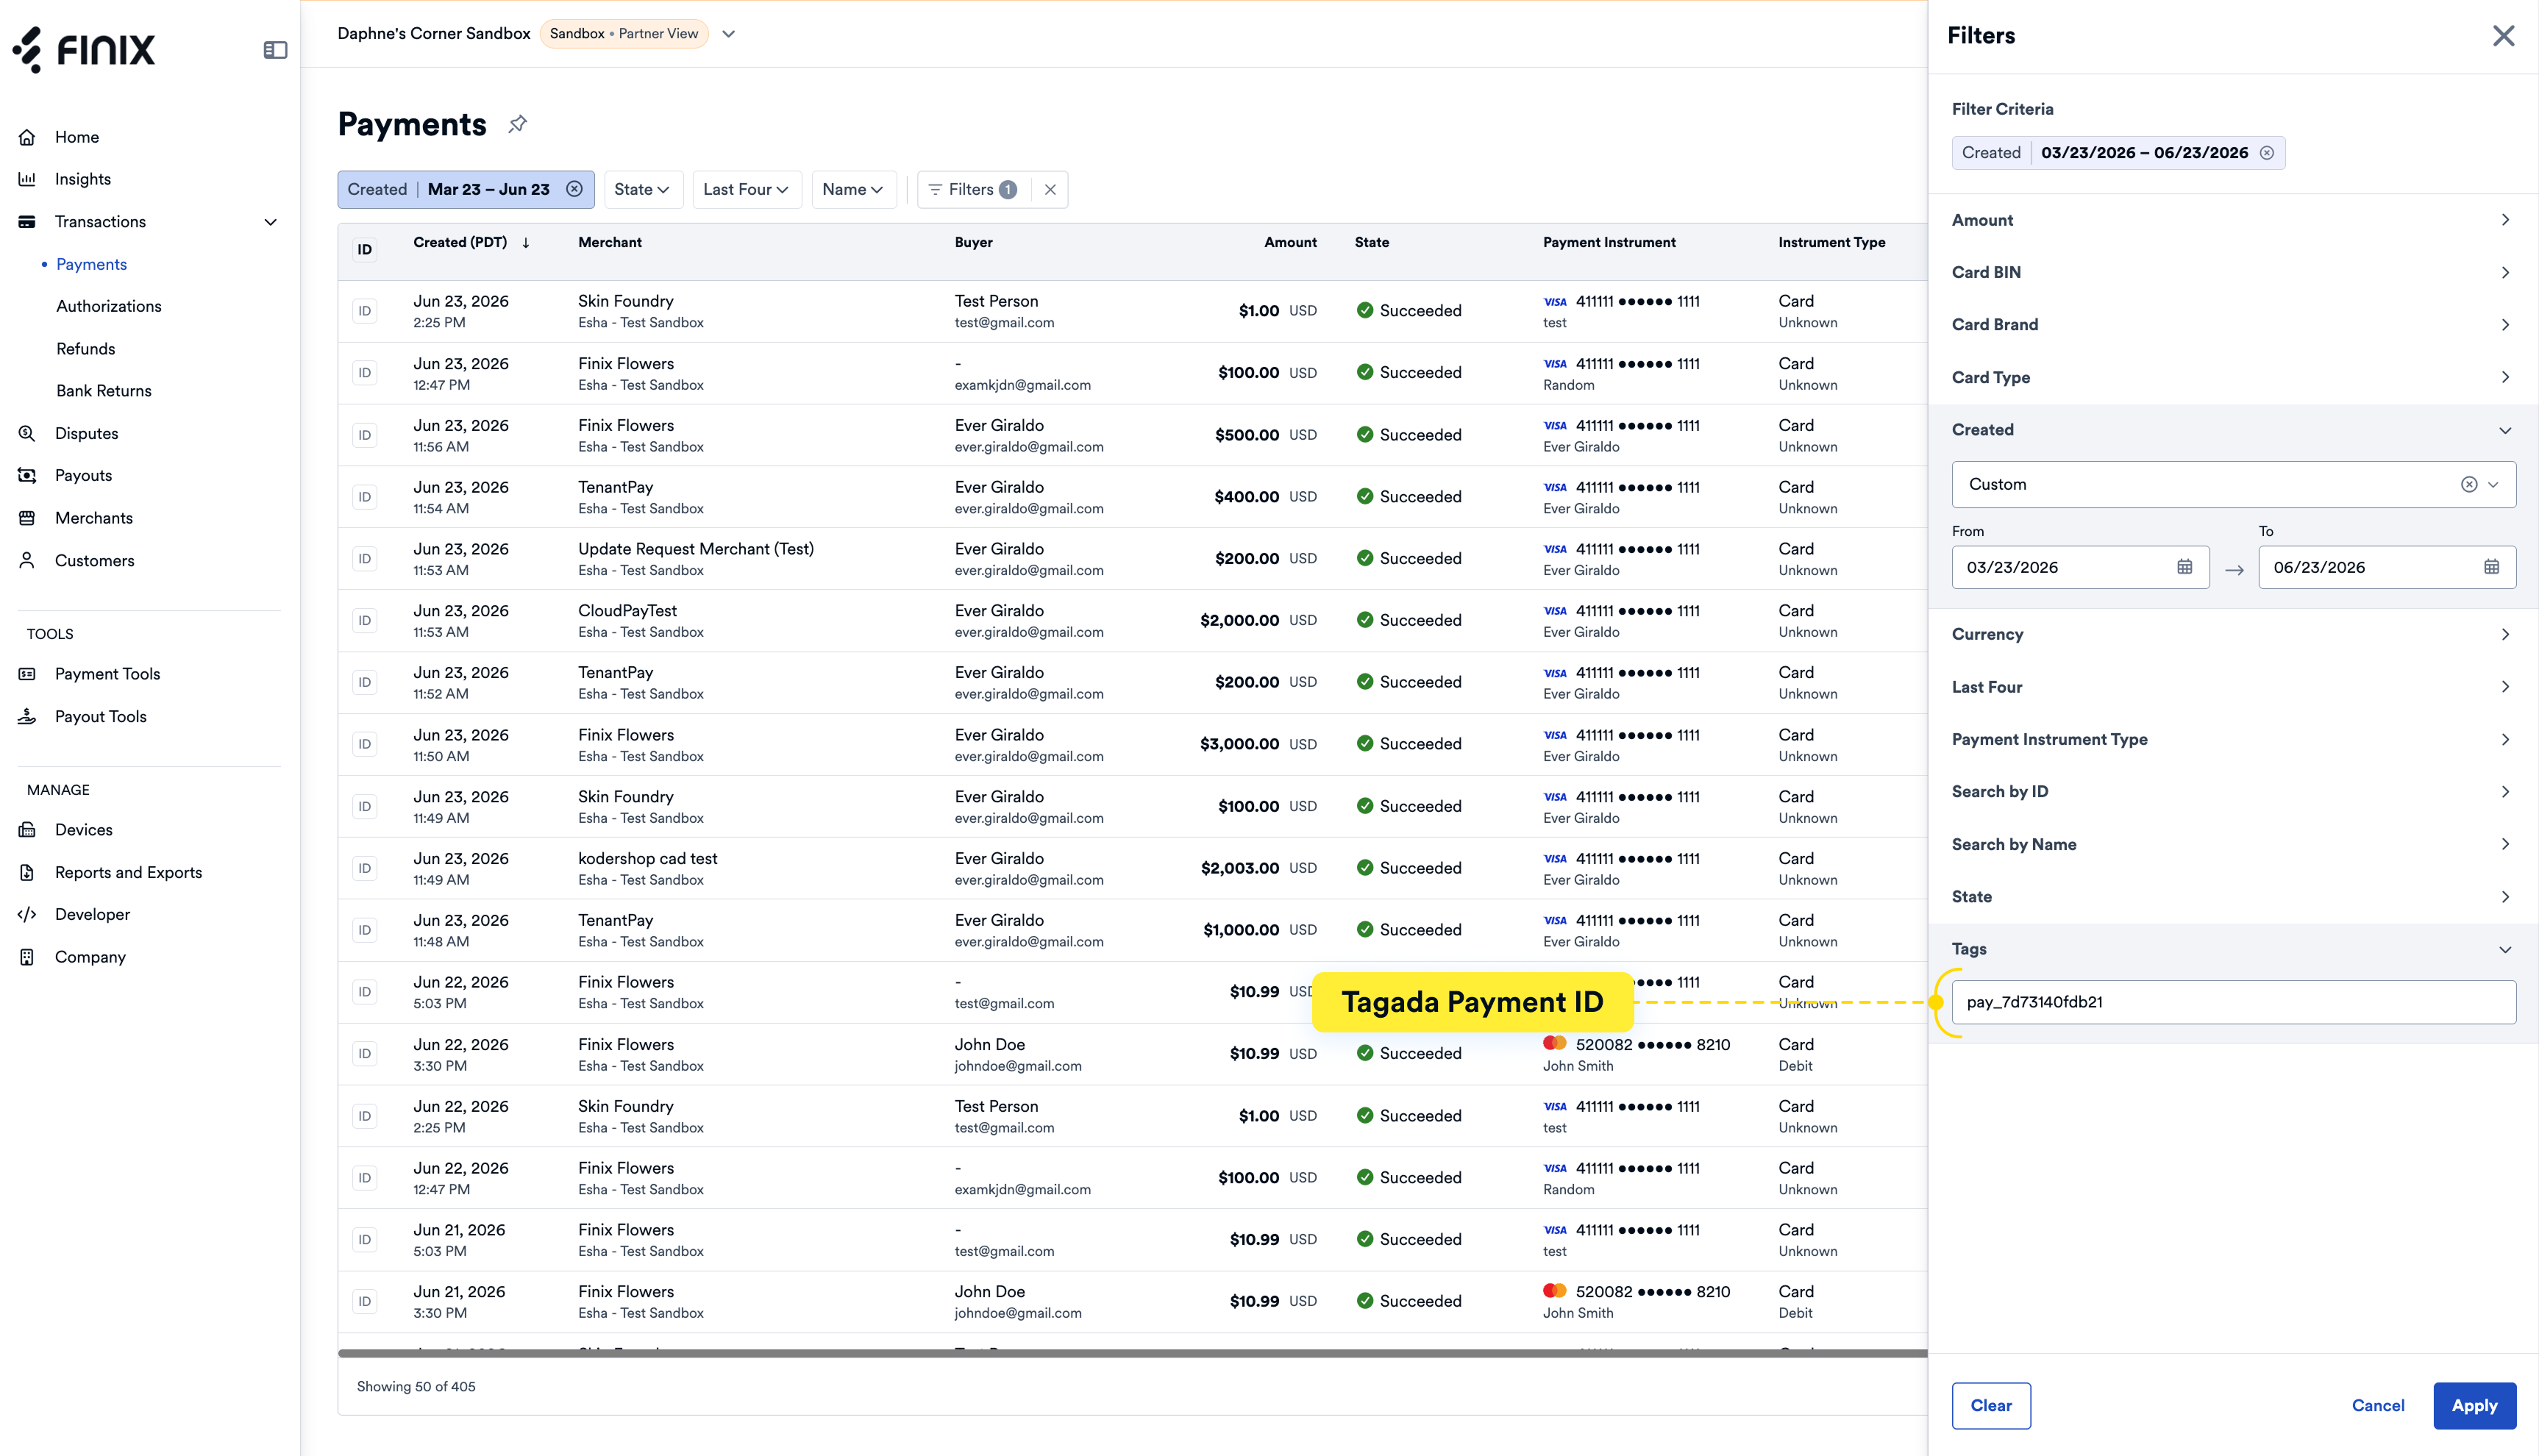Open Reports and Exports page

coord(128,872)
